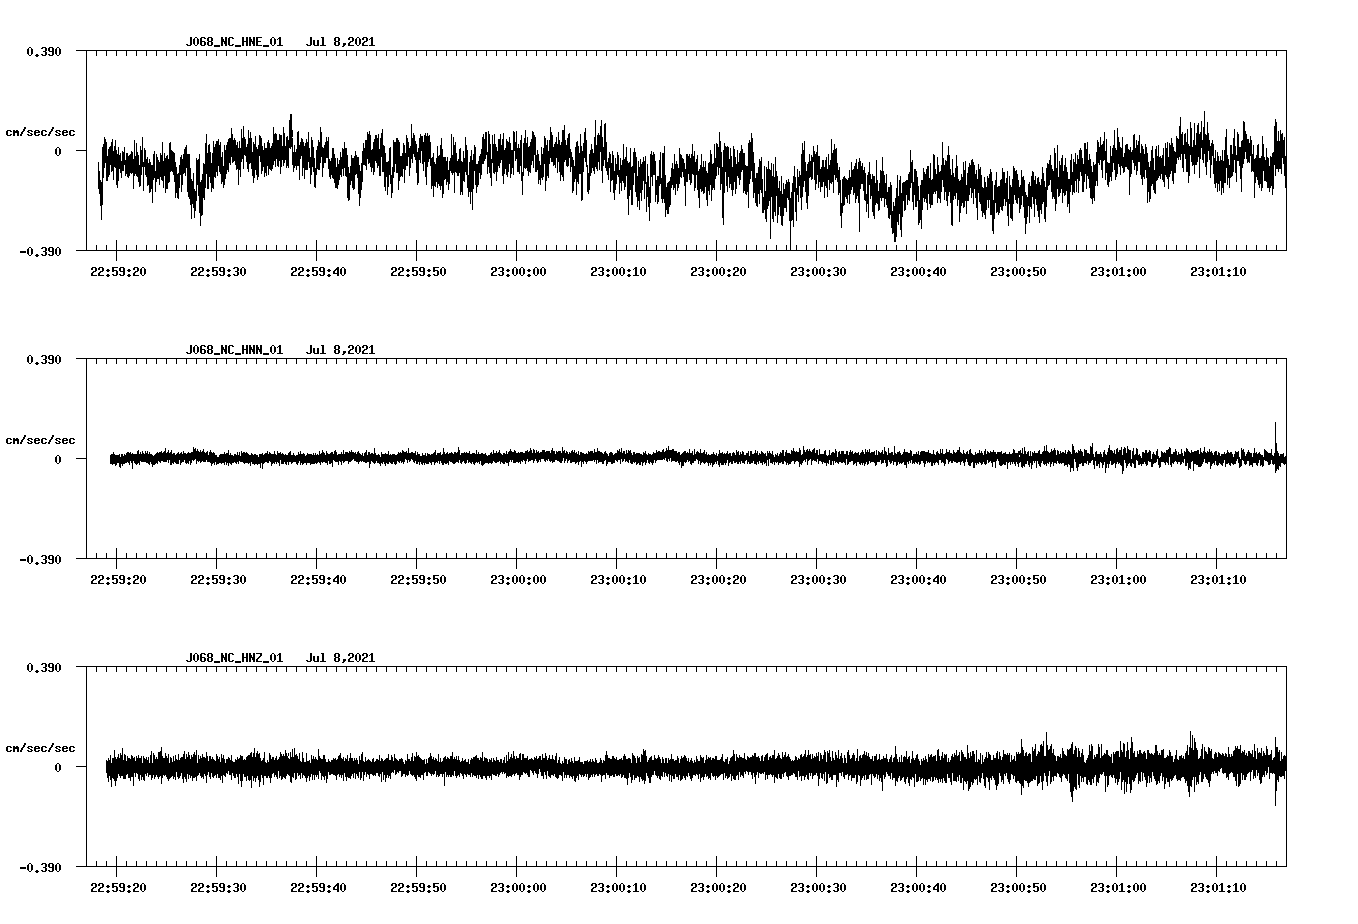Click the 23:00:30 time label under HNN plot

coord(817,580)
